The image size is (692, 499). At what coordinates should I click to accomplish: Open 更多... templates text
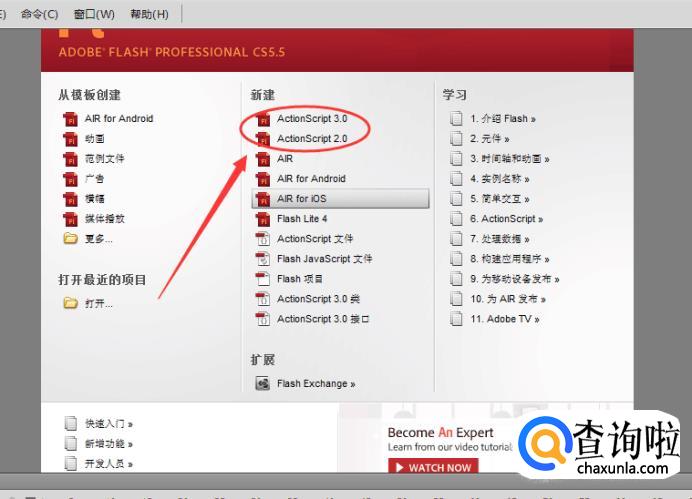click(98, 239)
